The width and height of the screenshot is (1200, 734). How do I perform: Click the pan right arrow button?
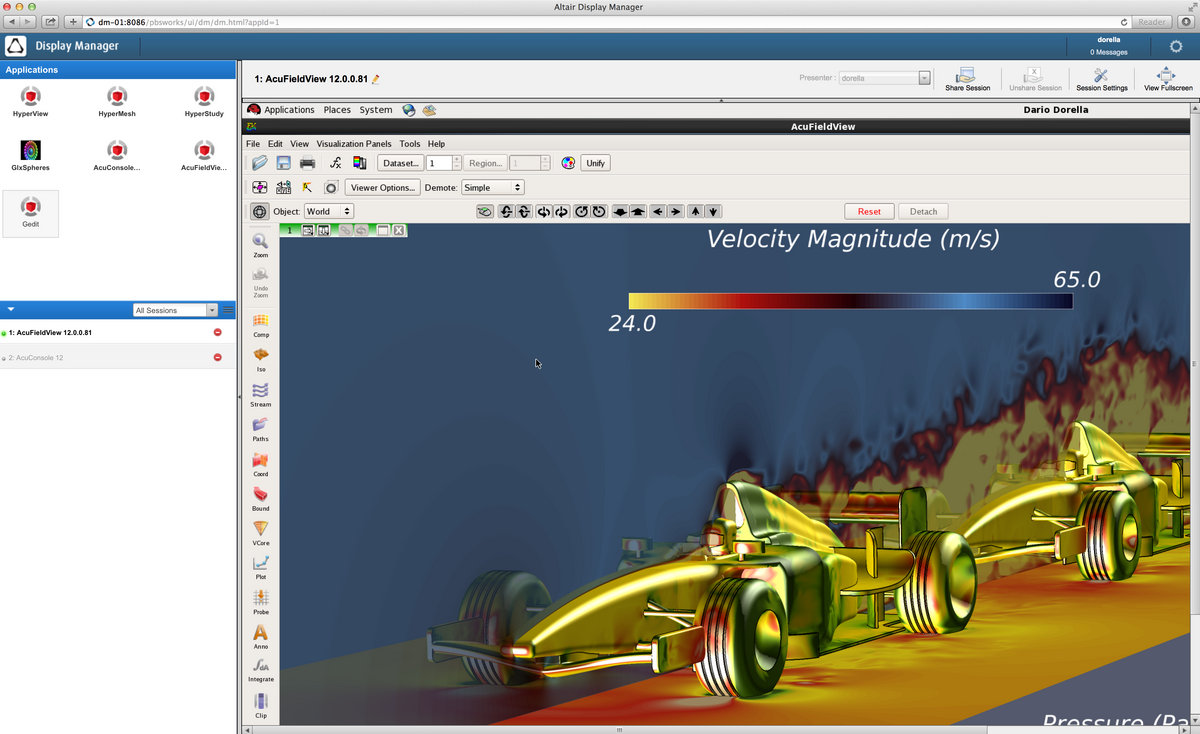tap(675, 211)
